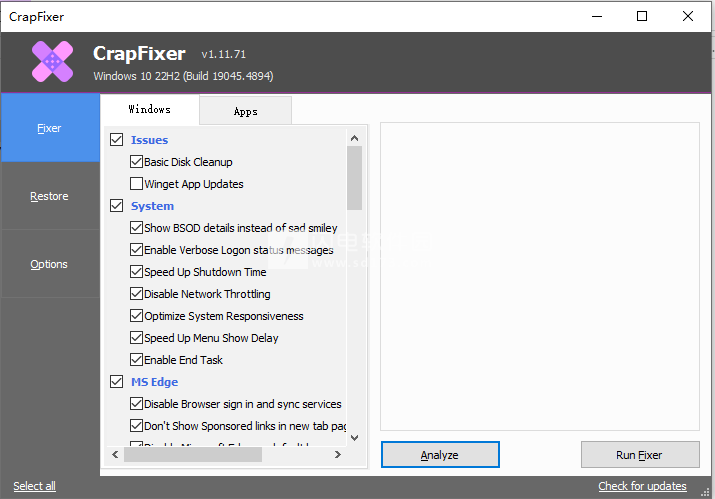Click the System category label
This screenshot has width=715, height=499.
click(152, 206)
